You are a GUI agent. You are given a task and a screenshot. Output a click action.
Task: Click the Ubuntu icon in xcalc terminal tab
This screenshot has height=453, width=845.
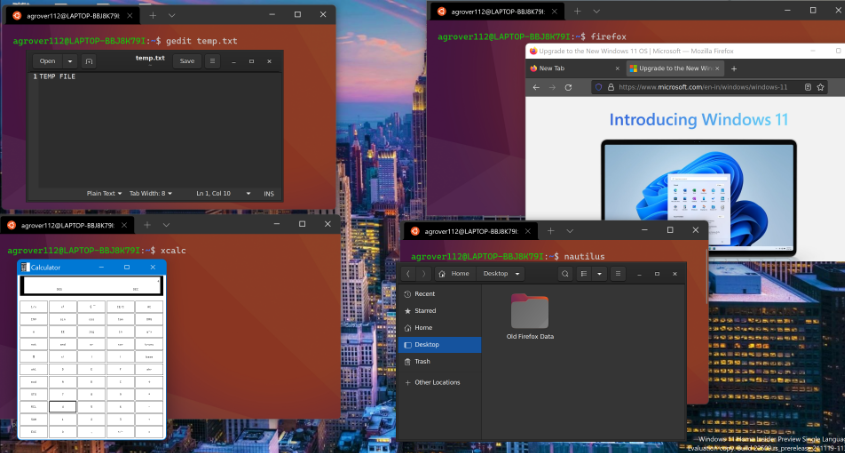tap(11, 225)
